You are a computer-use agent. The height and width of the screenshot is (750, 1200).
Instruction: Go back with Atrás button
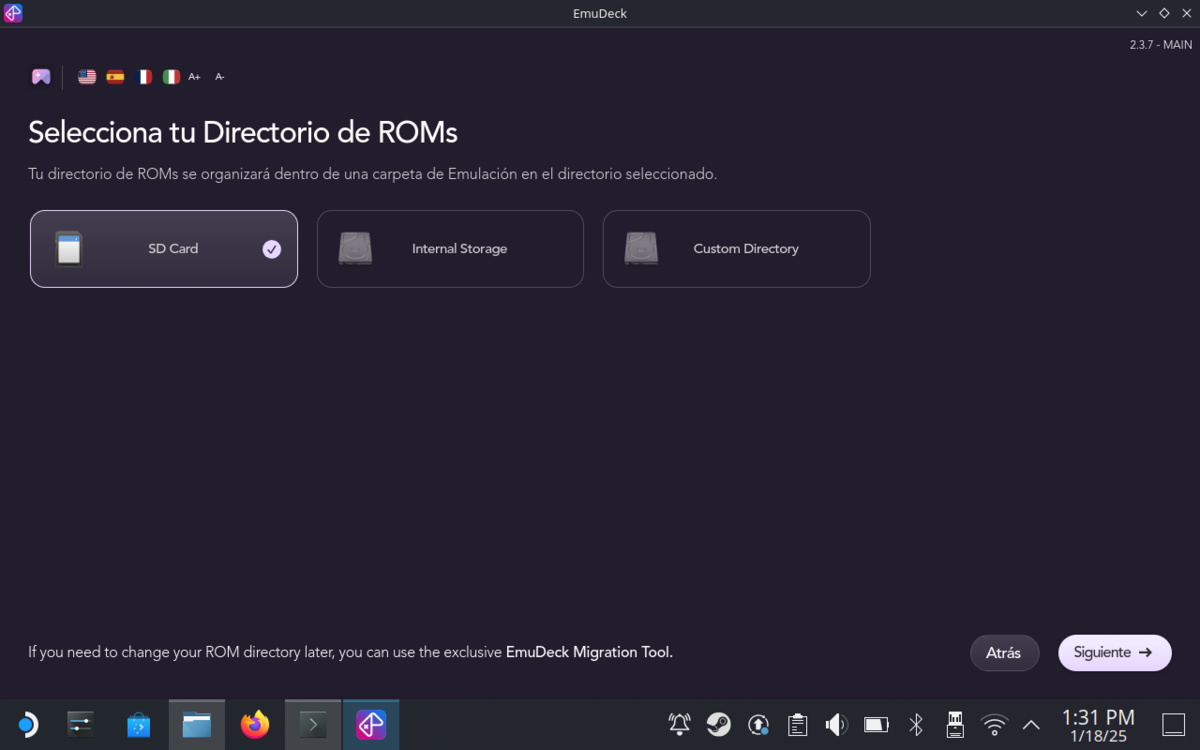click(x=1004, y=653)
